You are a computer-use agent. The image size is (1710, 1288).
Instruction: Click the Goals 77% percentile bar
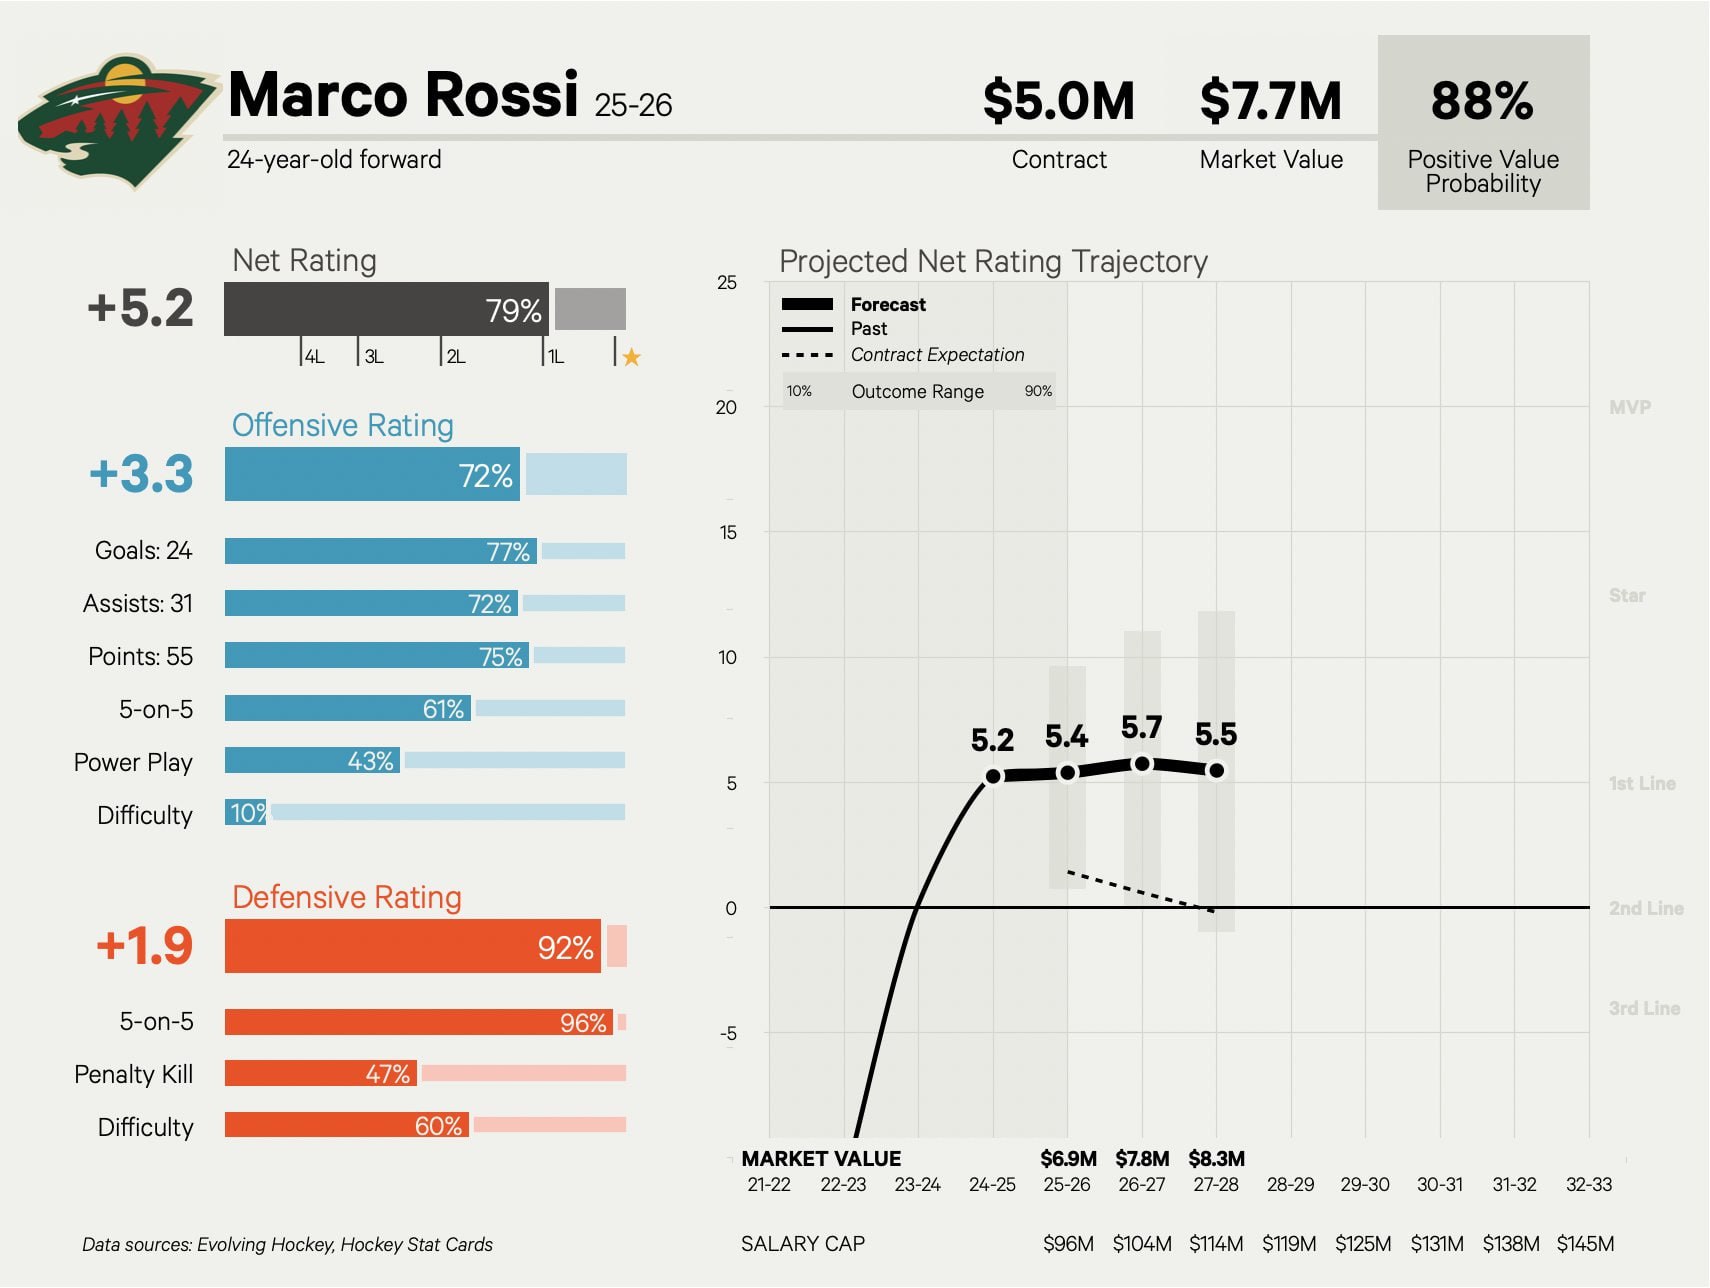click(381, 551)
